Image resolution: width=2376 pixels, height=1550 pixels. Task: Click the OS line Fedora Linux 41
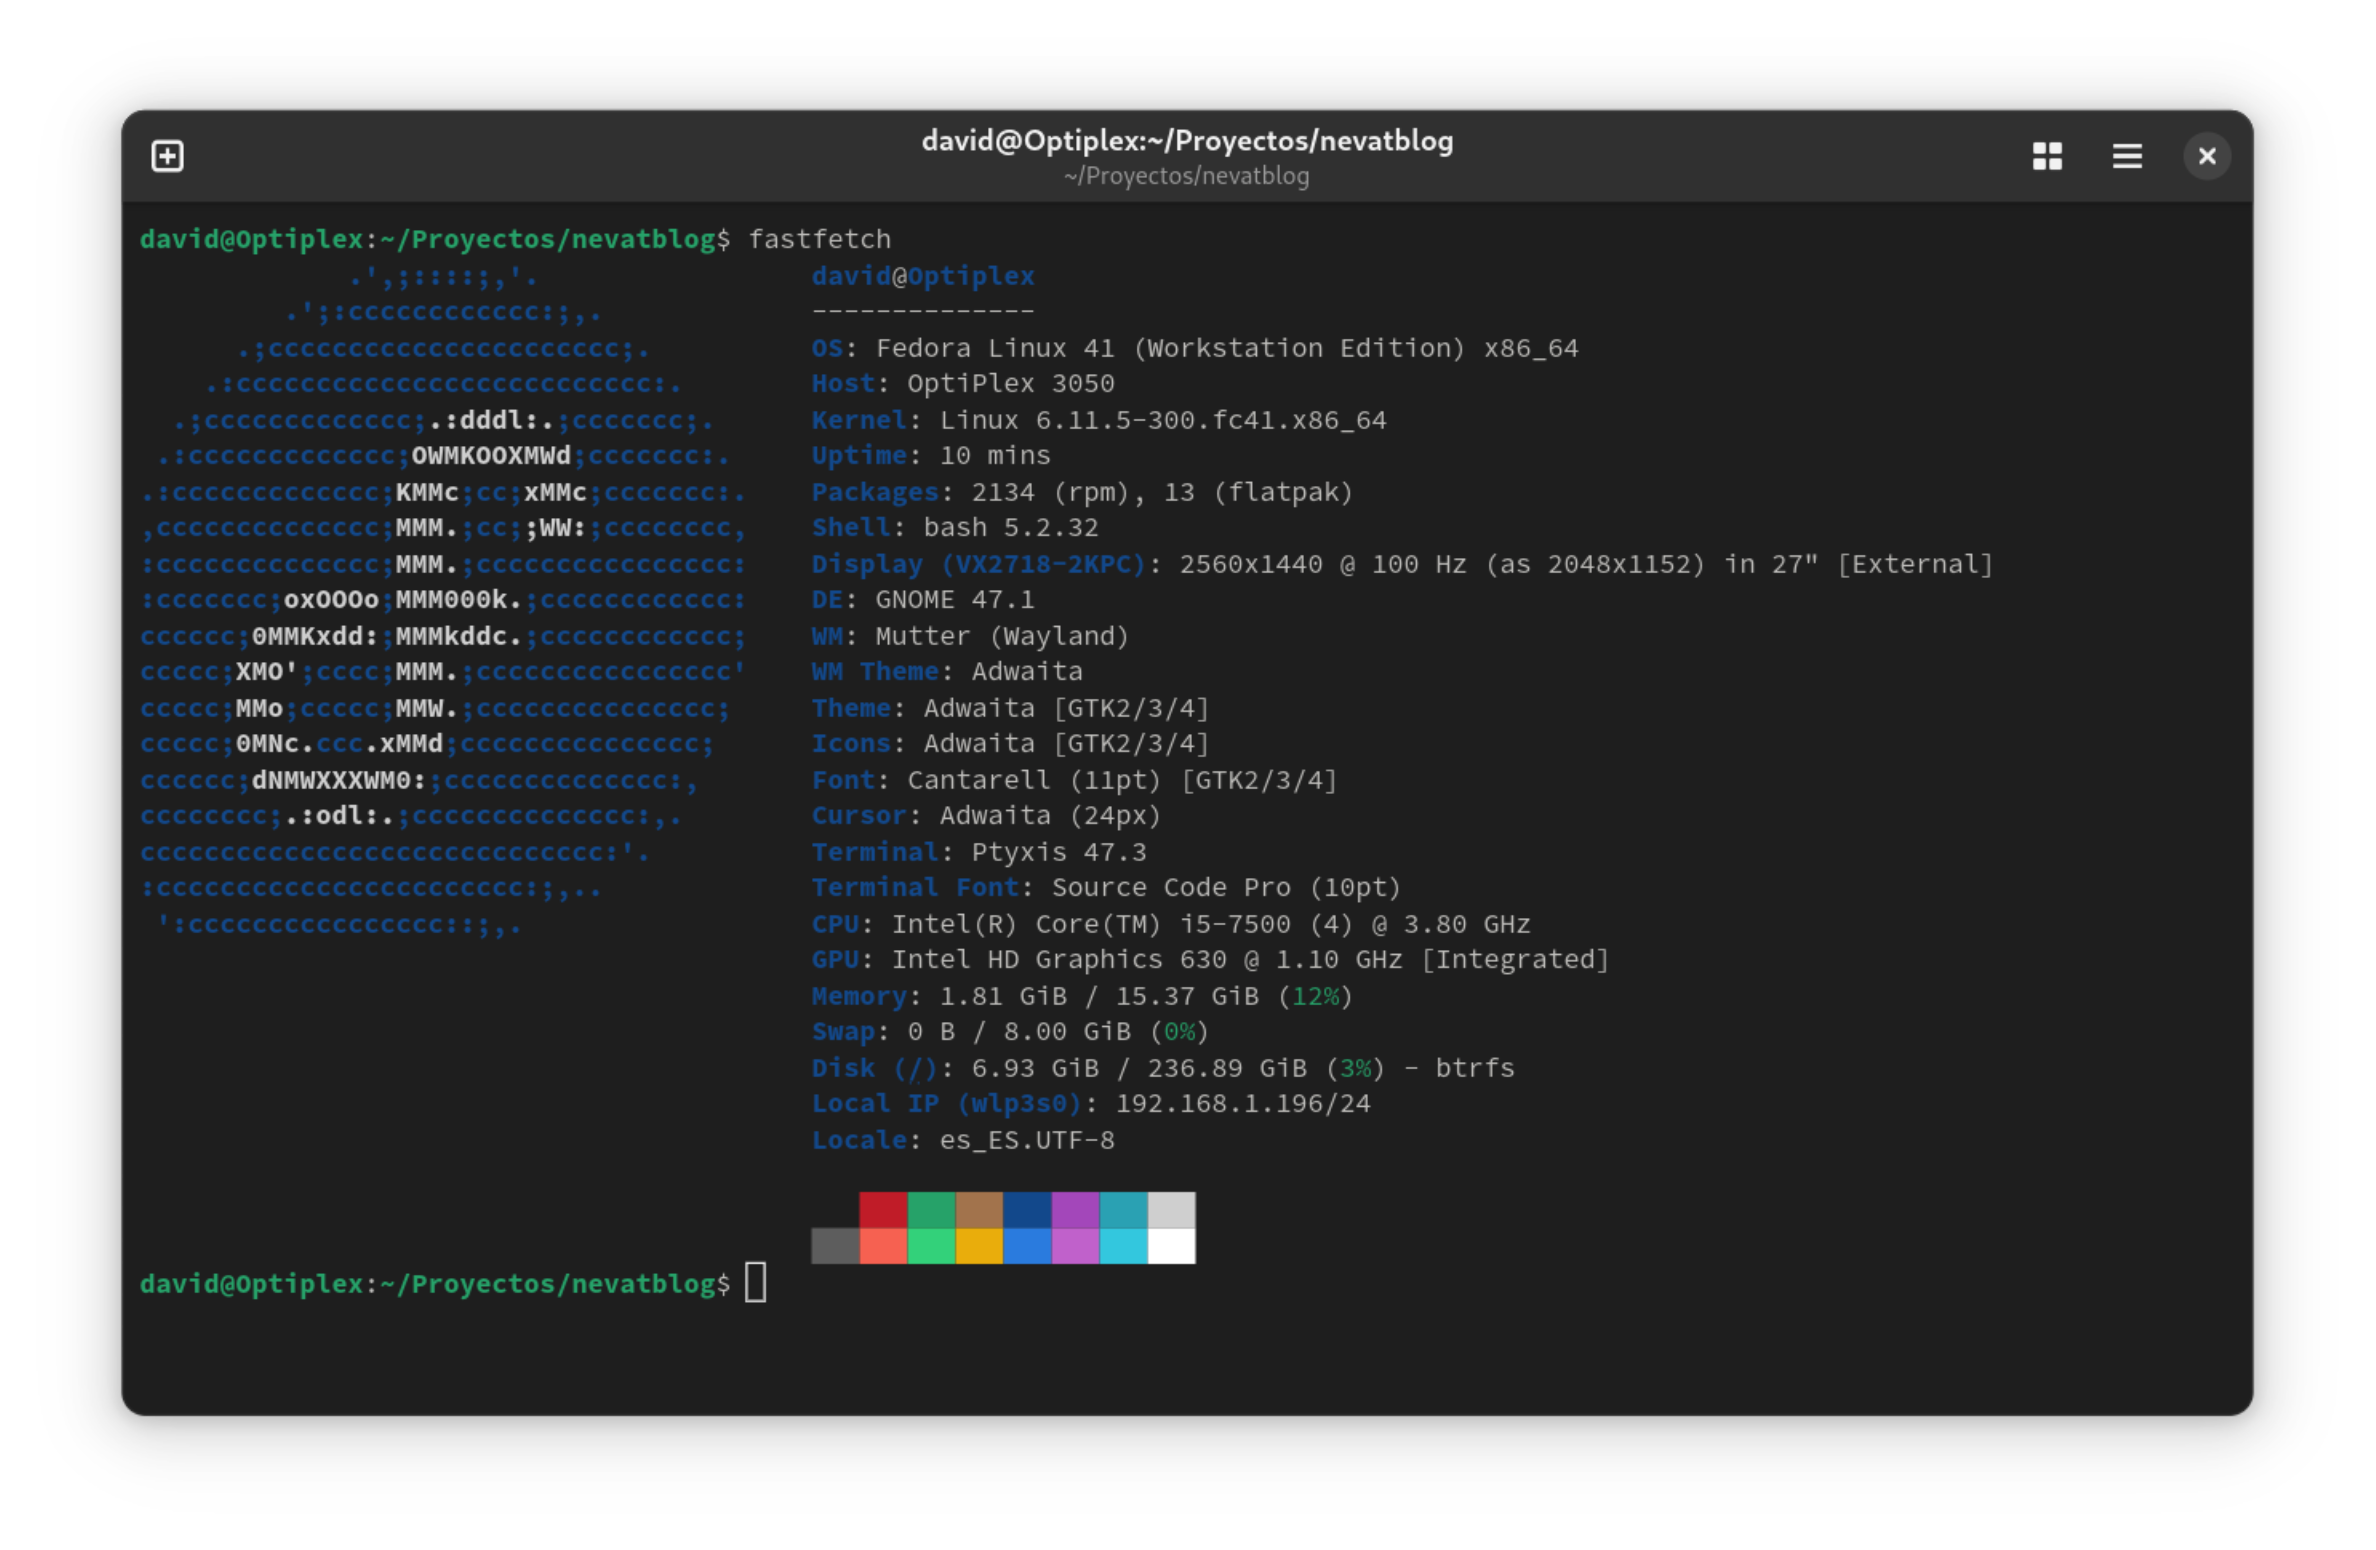click(1195, 348)
